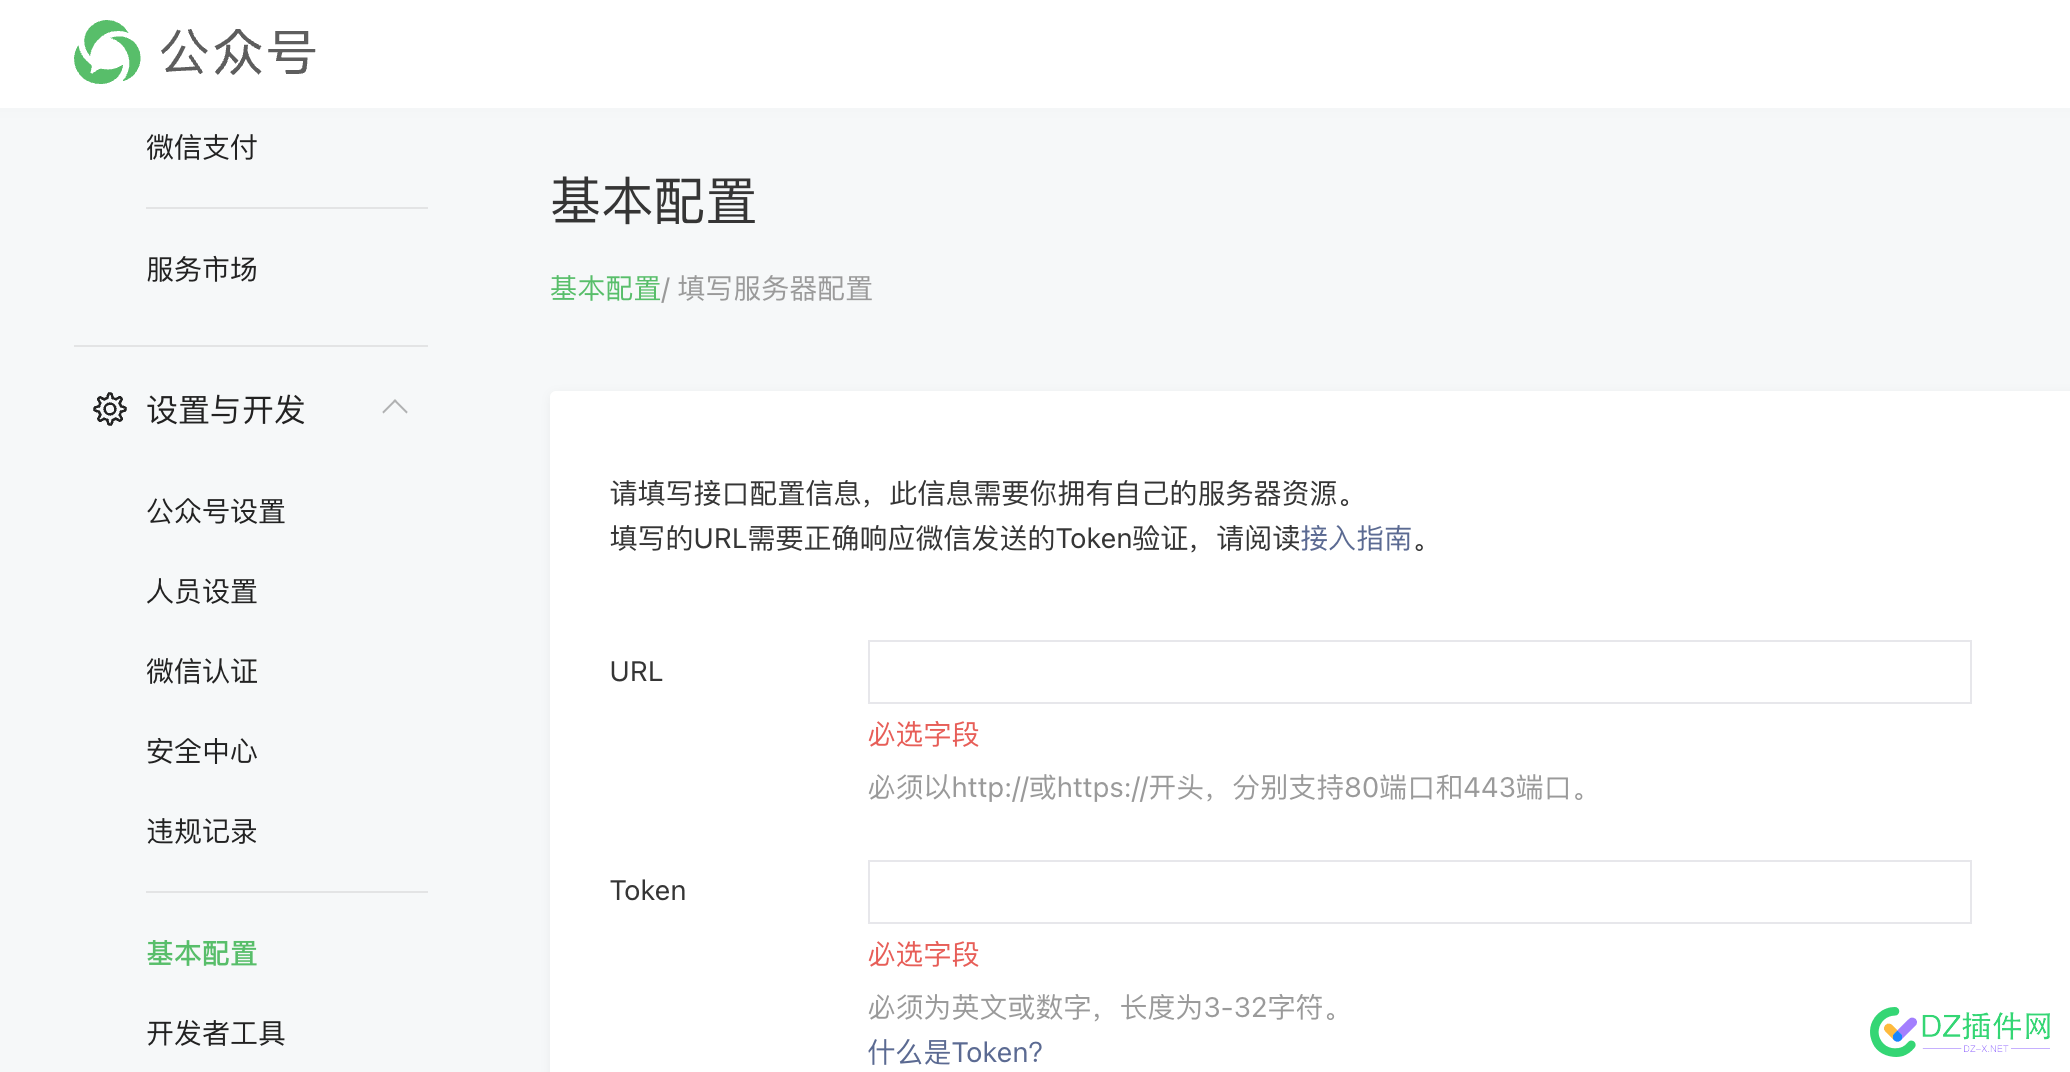Click the 设置与开发 section label
Image resolution: width=2070 pixels, height=1072 pixels.
(x=226, y=410)
